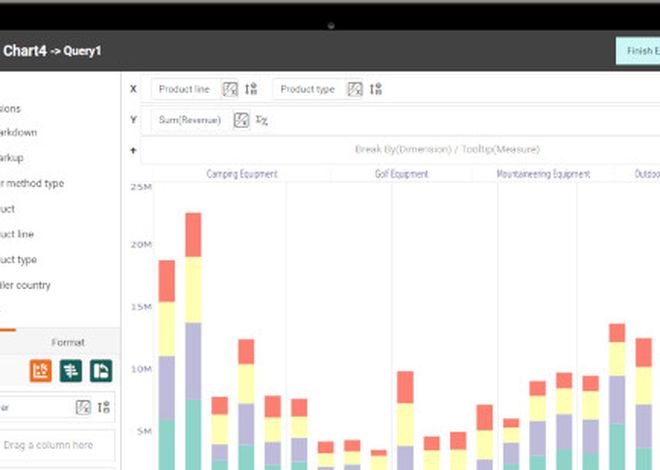Select the orange chart icon under Format
This screenshot has width=660, height=470.
pyautogui.click(x=40, y=371)
